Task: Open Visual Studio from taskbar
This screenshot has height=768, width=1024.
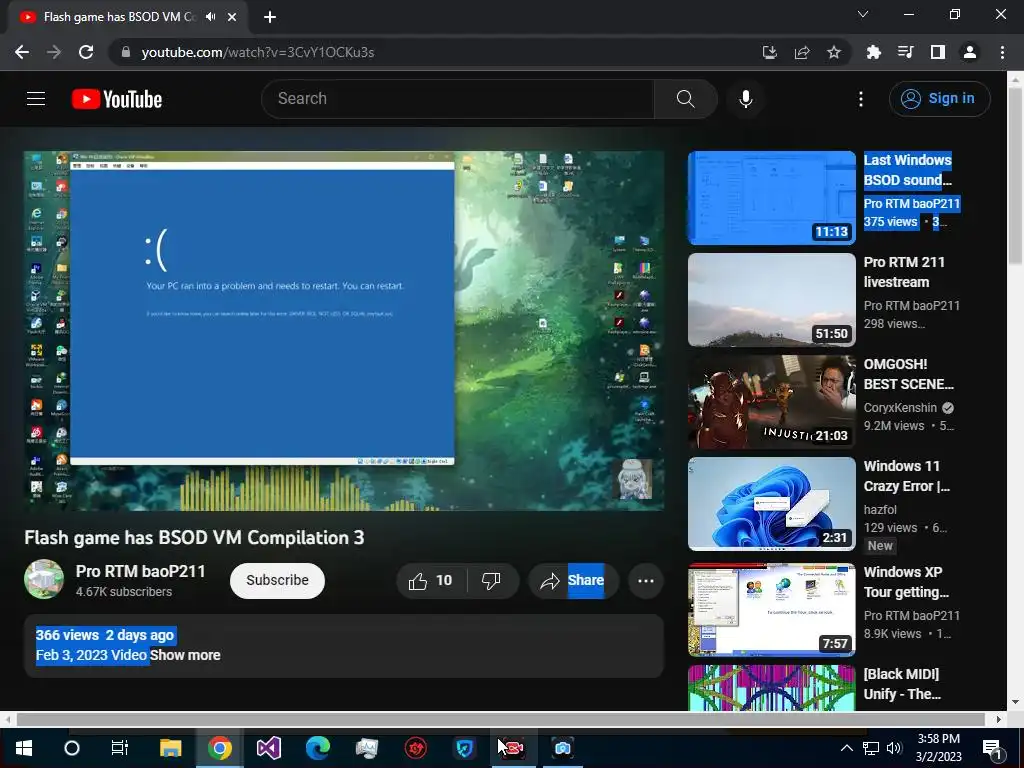Action: pyautogui.click(x=268, y=748)
